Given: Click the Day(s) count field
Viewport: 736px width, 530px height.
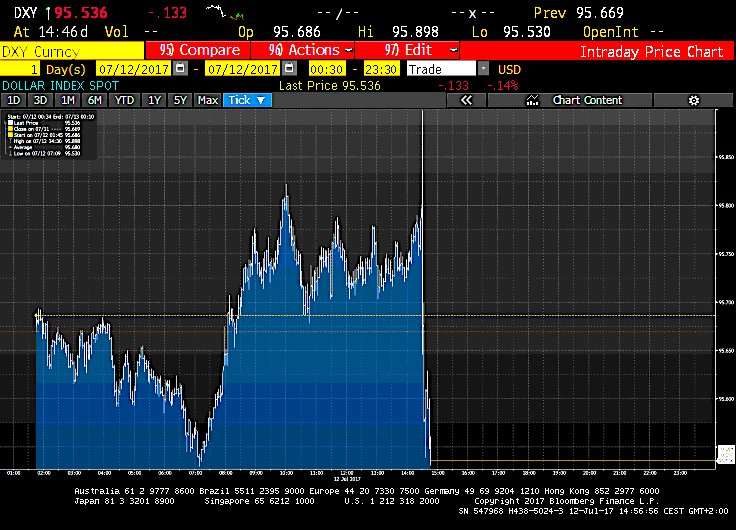Looking at the screenshot, I should (20, 69).
